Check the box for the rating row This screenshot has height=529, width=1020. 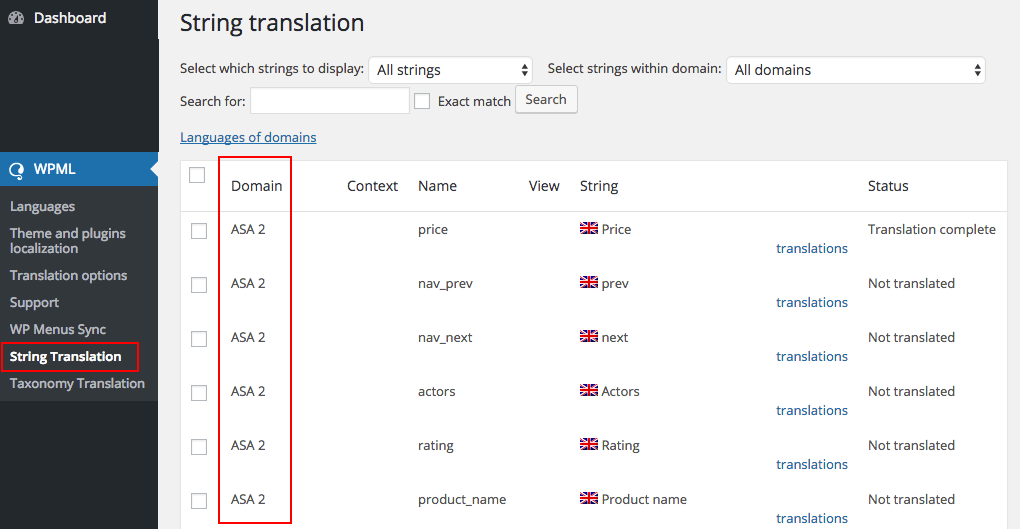pos(199,447)
